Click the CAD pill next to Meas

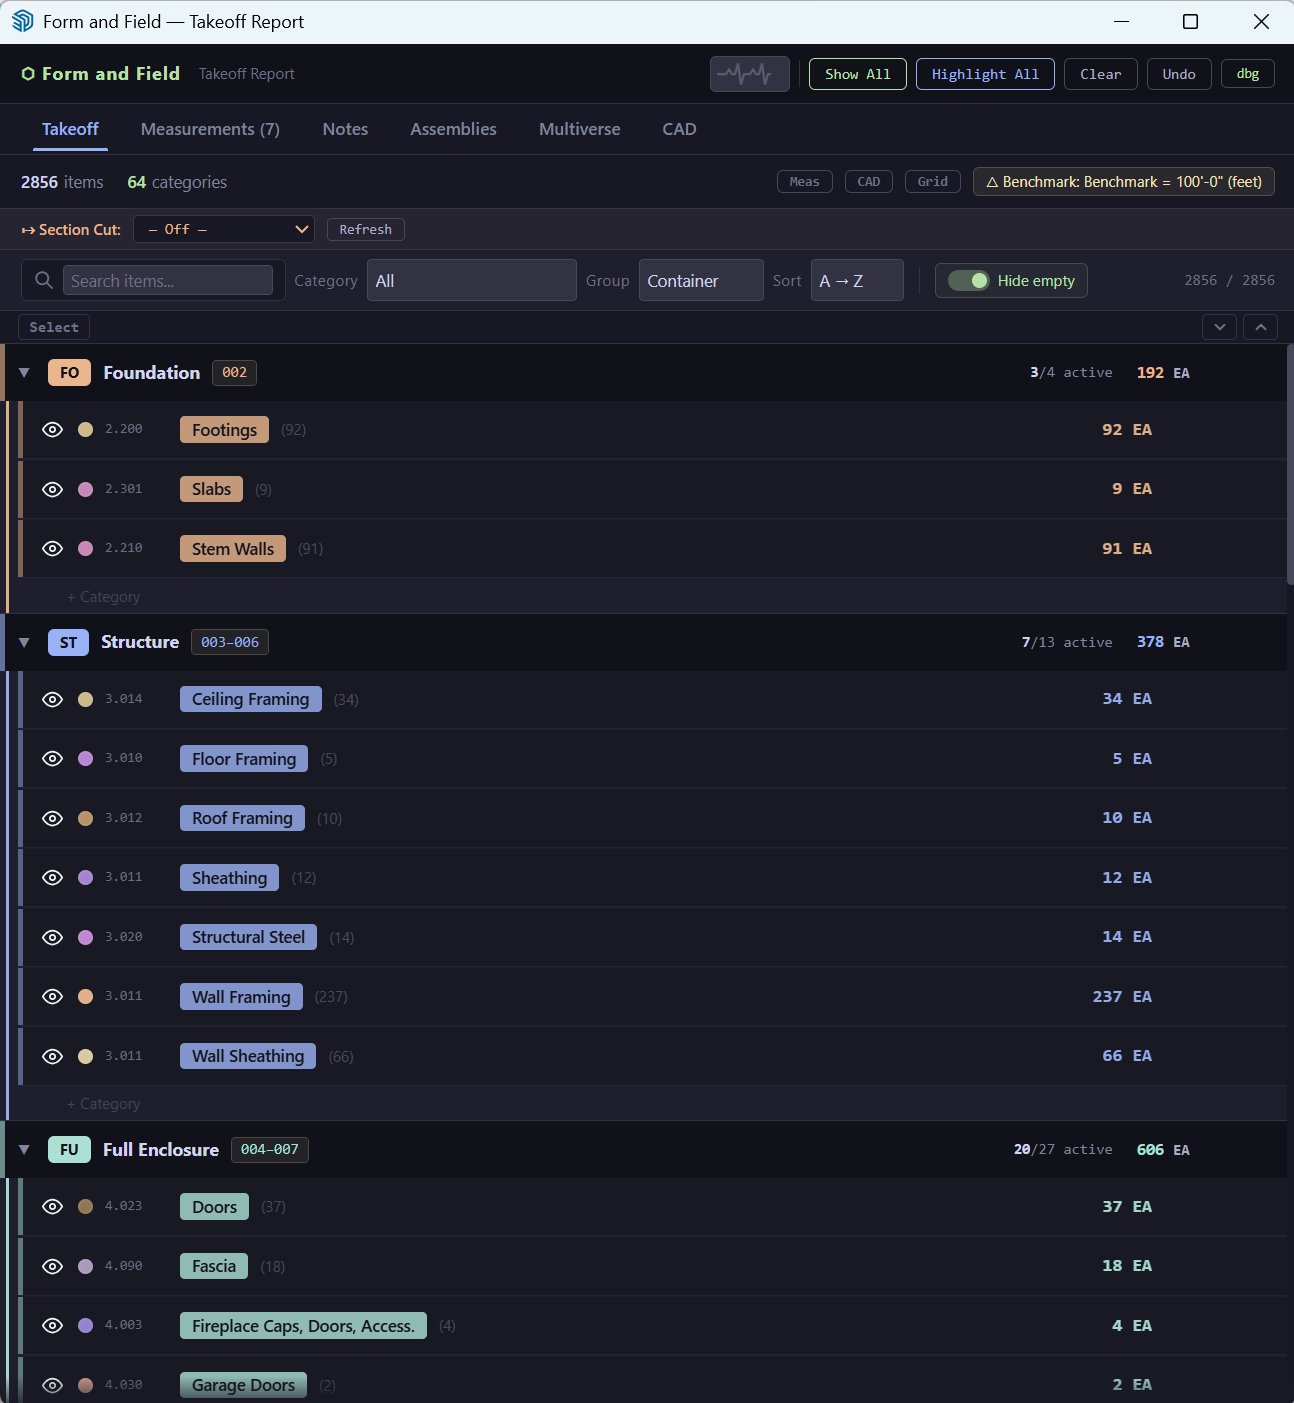tap(868, 181)
